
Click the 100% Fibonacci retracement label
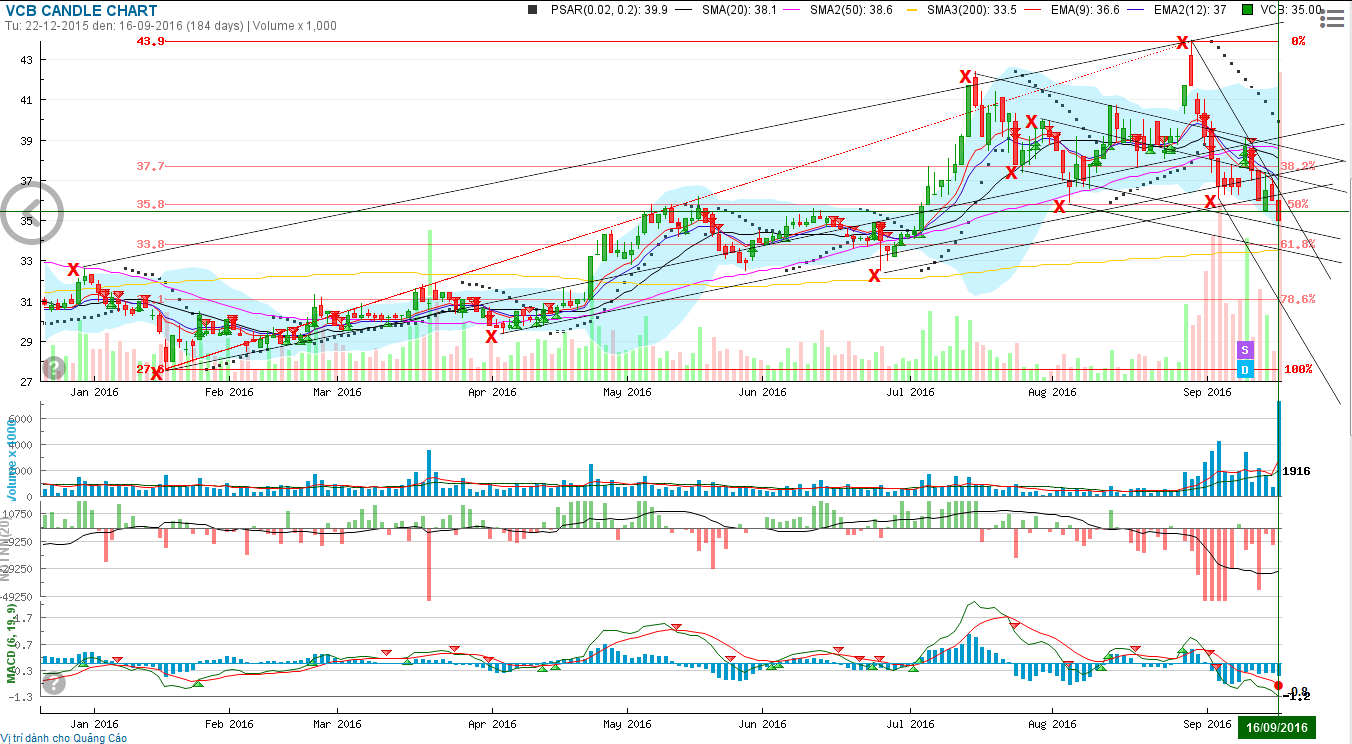point(1298,369)
